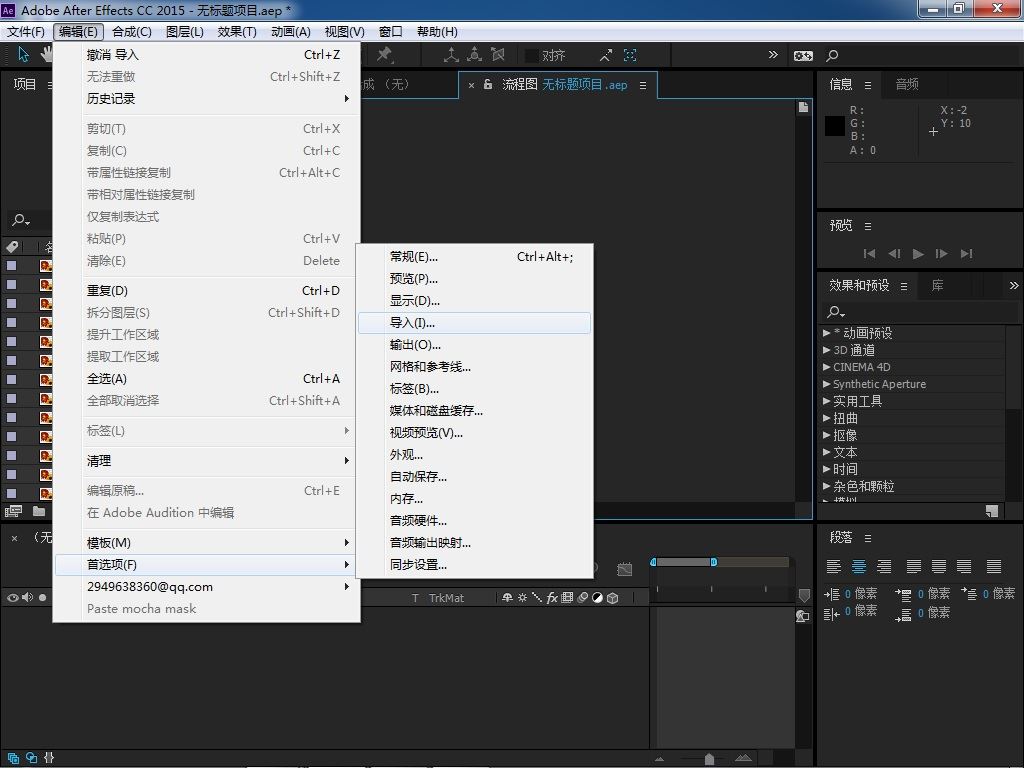Click the 3D Layer cube column icon

click(x=613, y=598)
